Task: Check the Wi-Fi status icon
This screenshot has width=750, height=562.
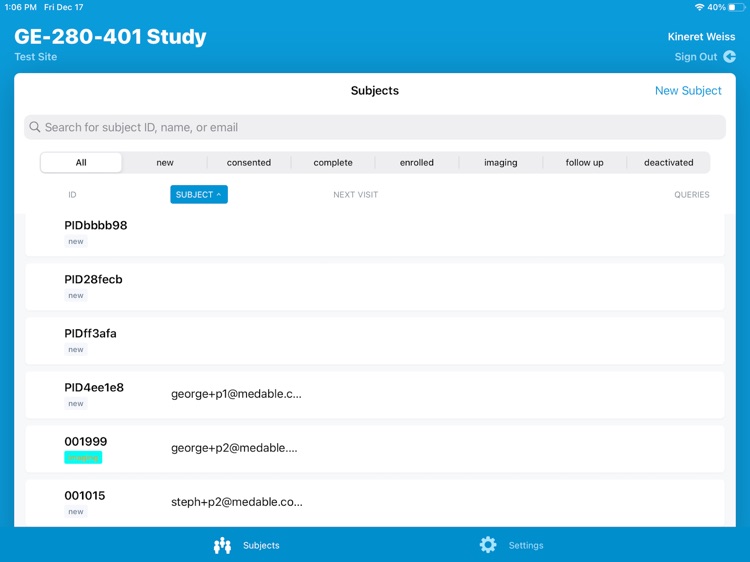Action: (x=699, y=7)
